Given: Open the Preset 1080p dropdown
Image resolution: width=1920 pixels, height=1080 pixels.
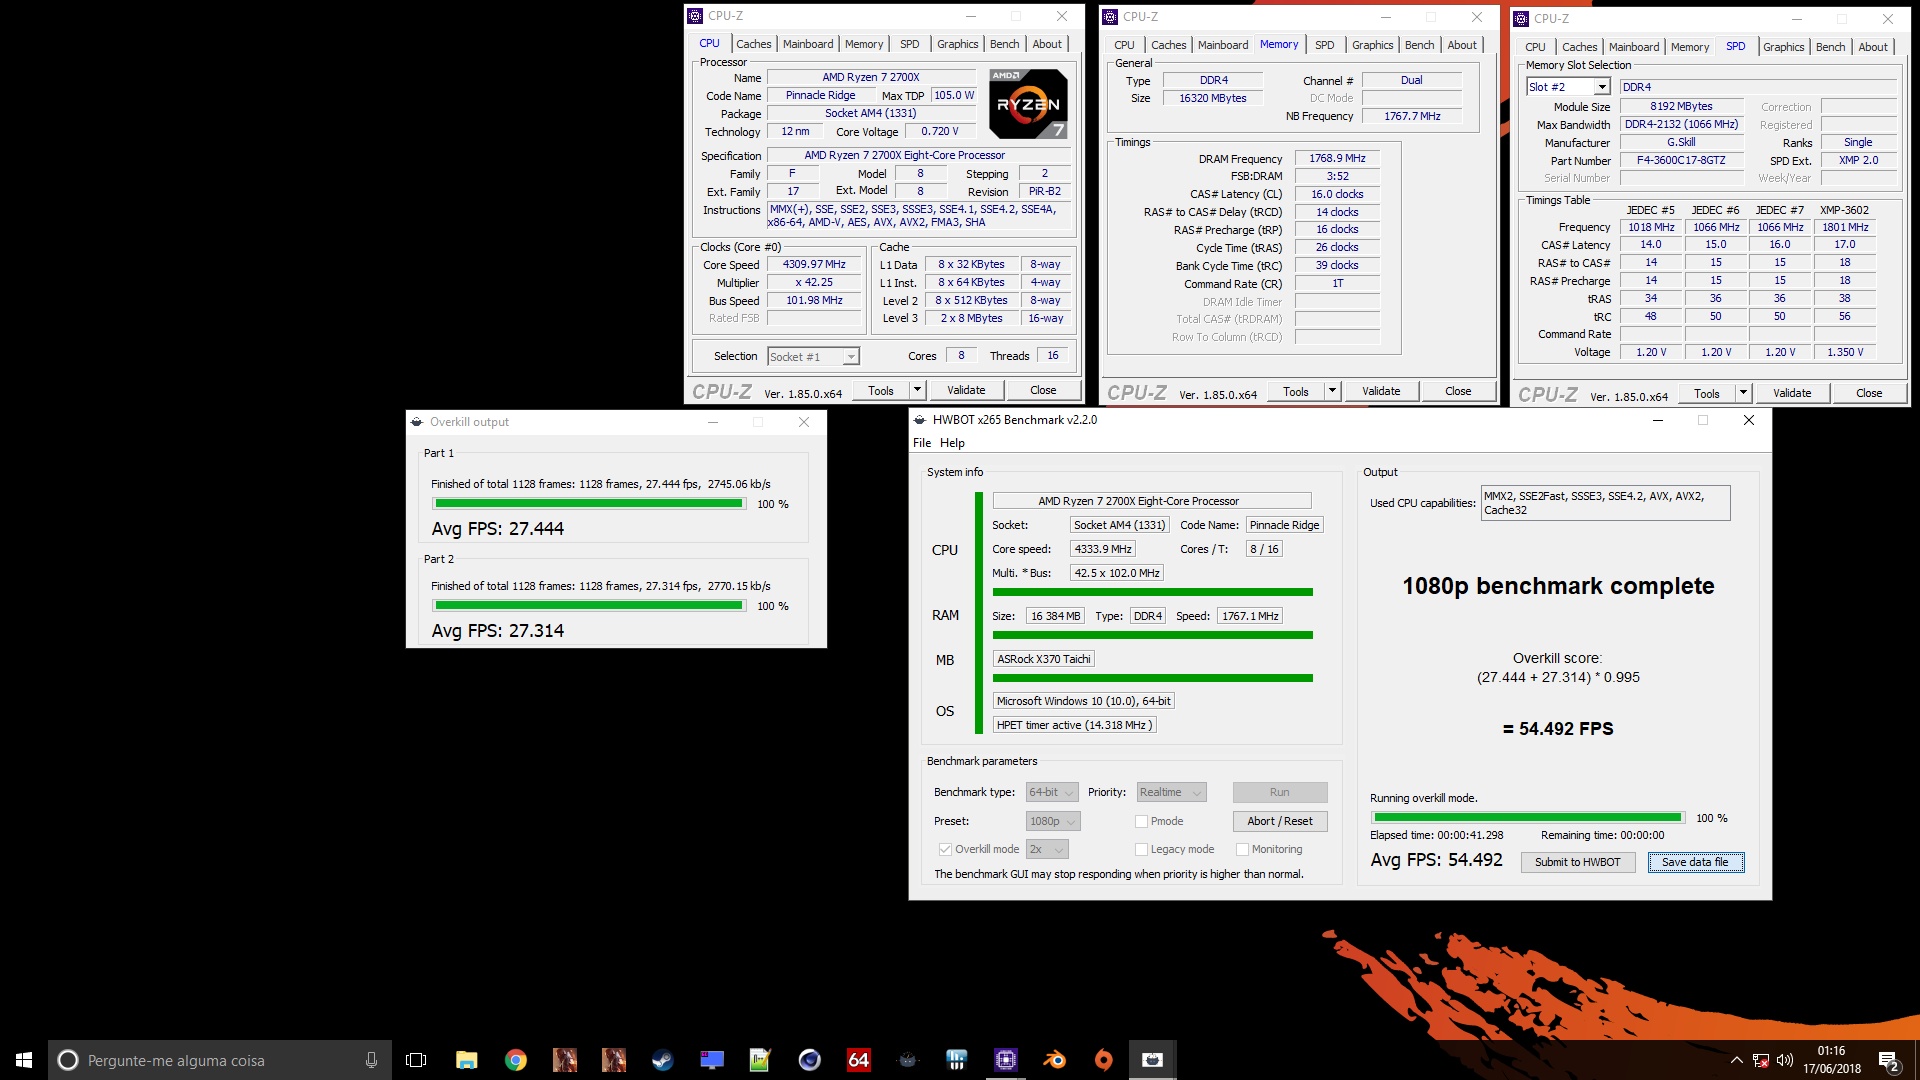Looking at the screenshot, I should pos(1053,821).
